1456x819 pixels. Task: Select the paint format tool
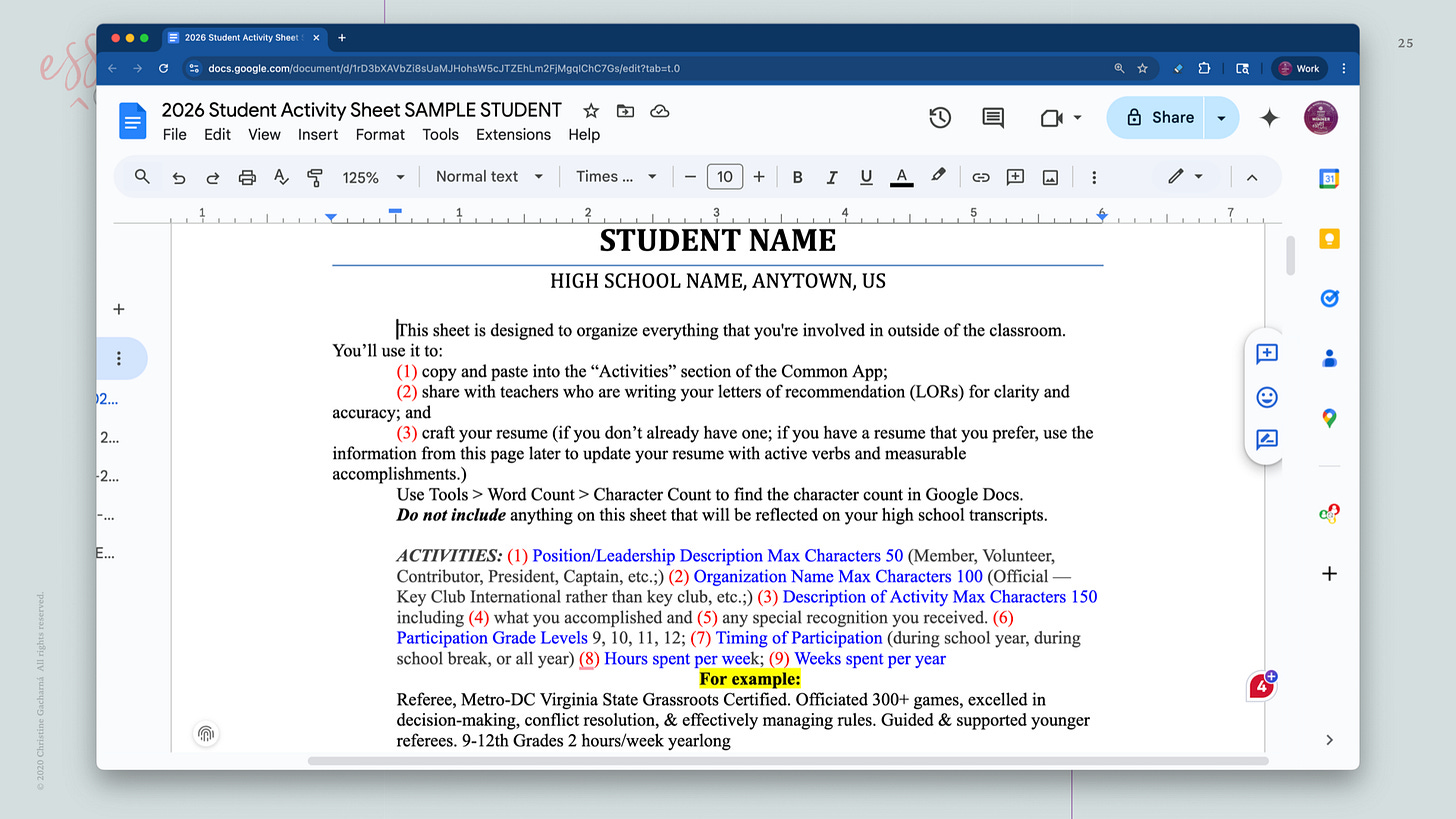pos(315,177)
